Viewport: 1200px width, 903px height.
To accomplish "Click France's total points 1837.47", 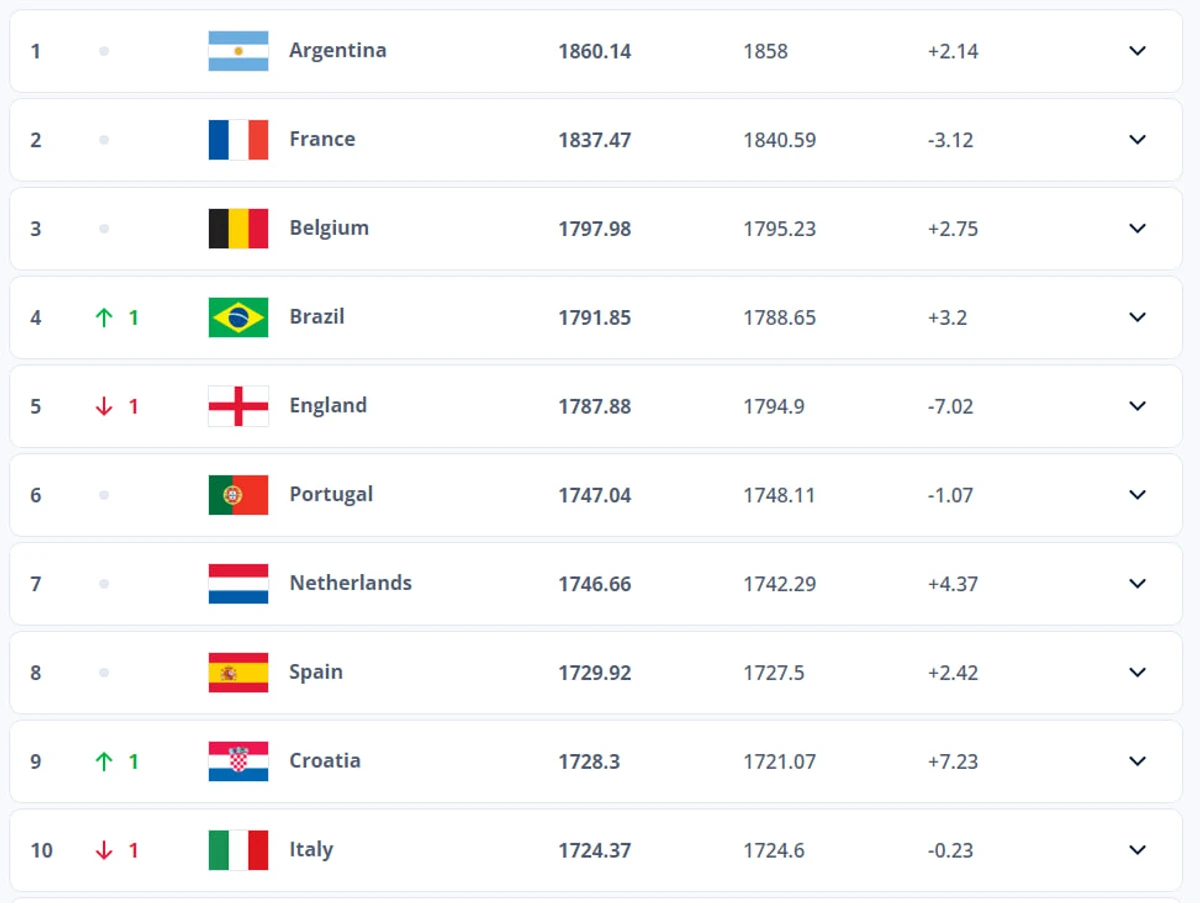I will click(x=594, y=140).
